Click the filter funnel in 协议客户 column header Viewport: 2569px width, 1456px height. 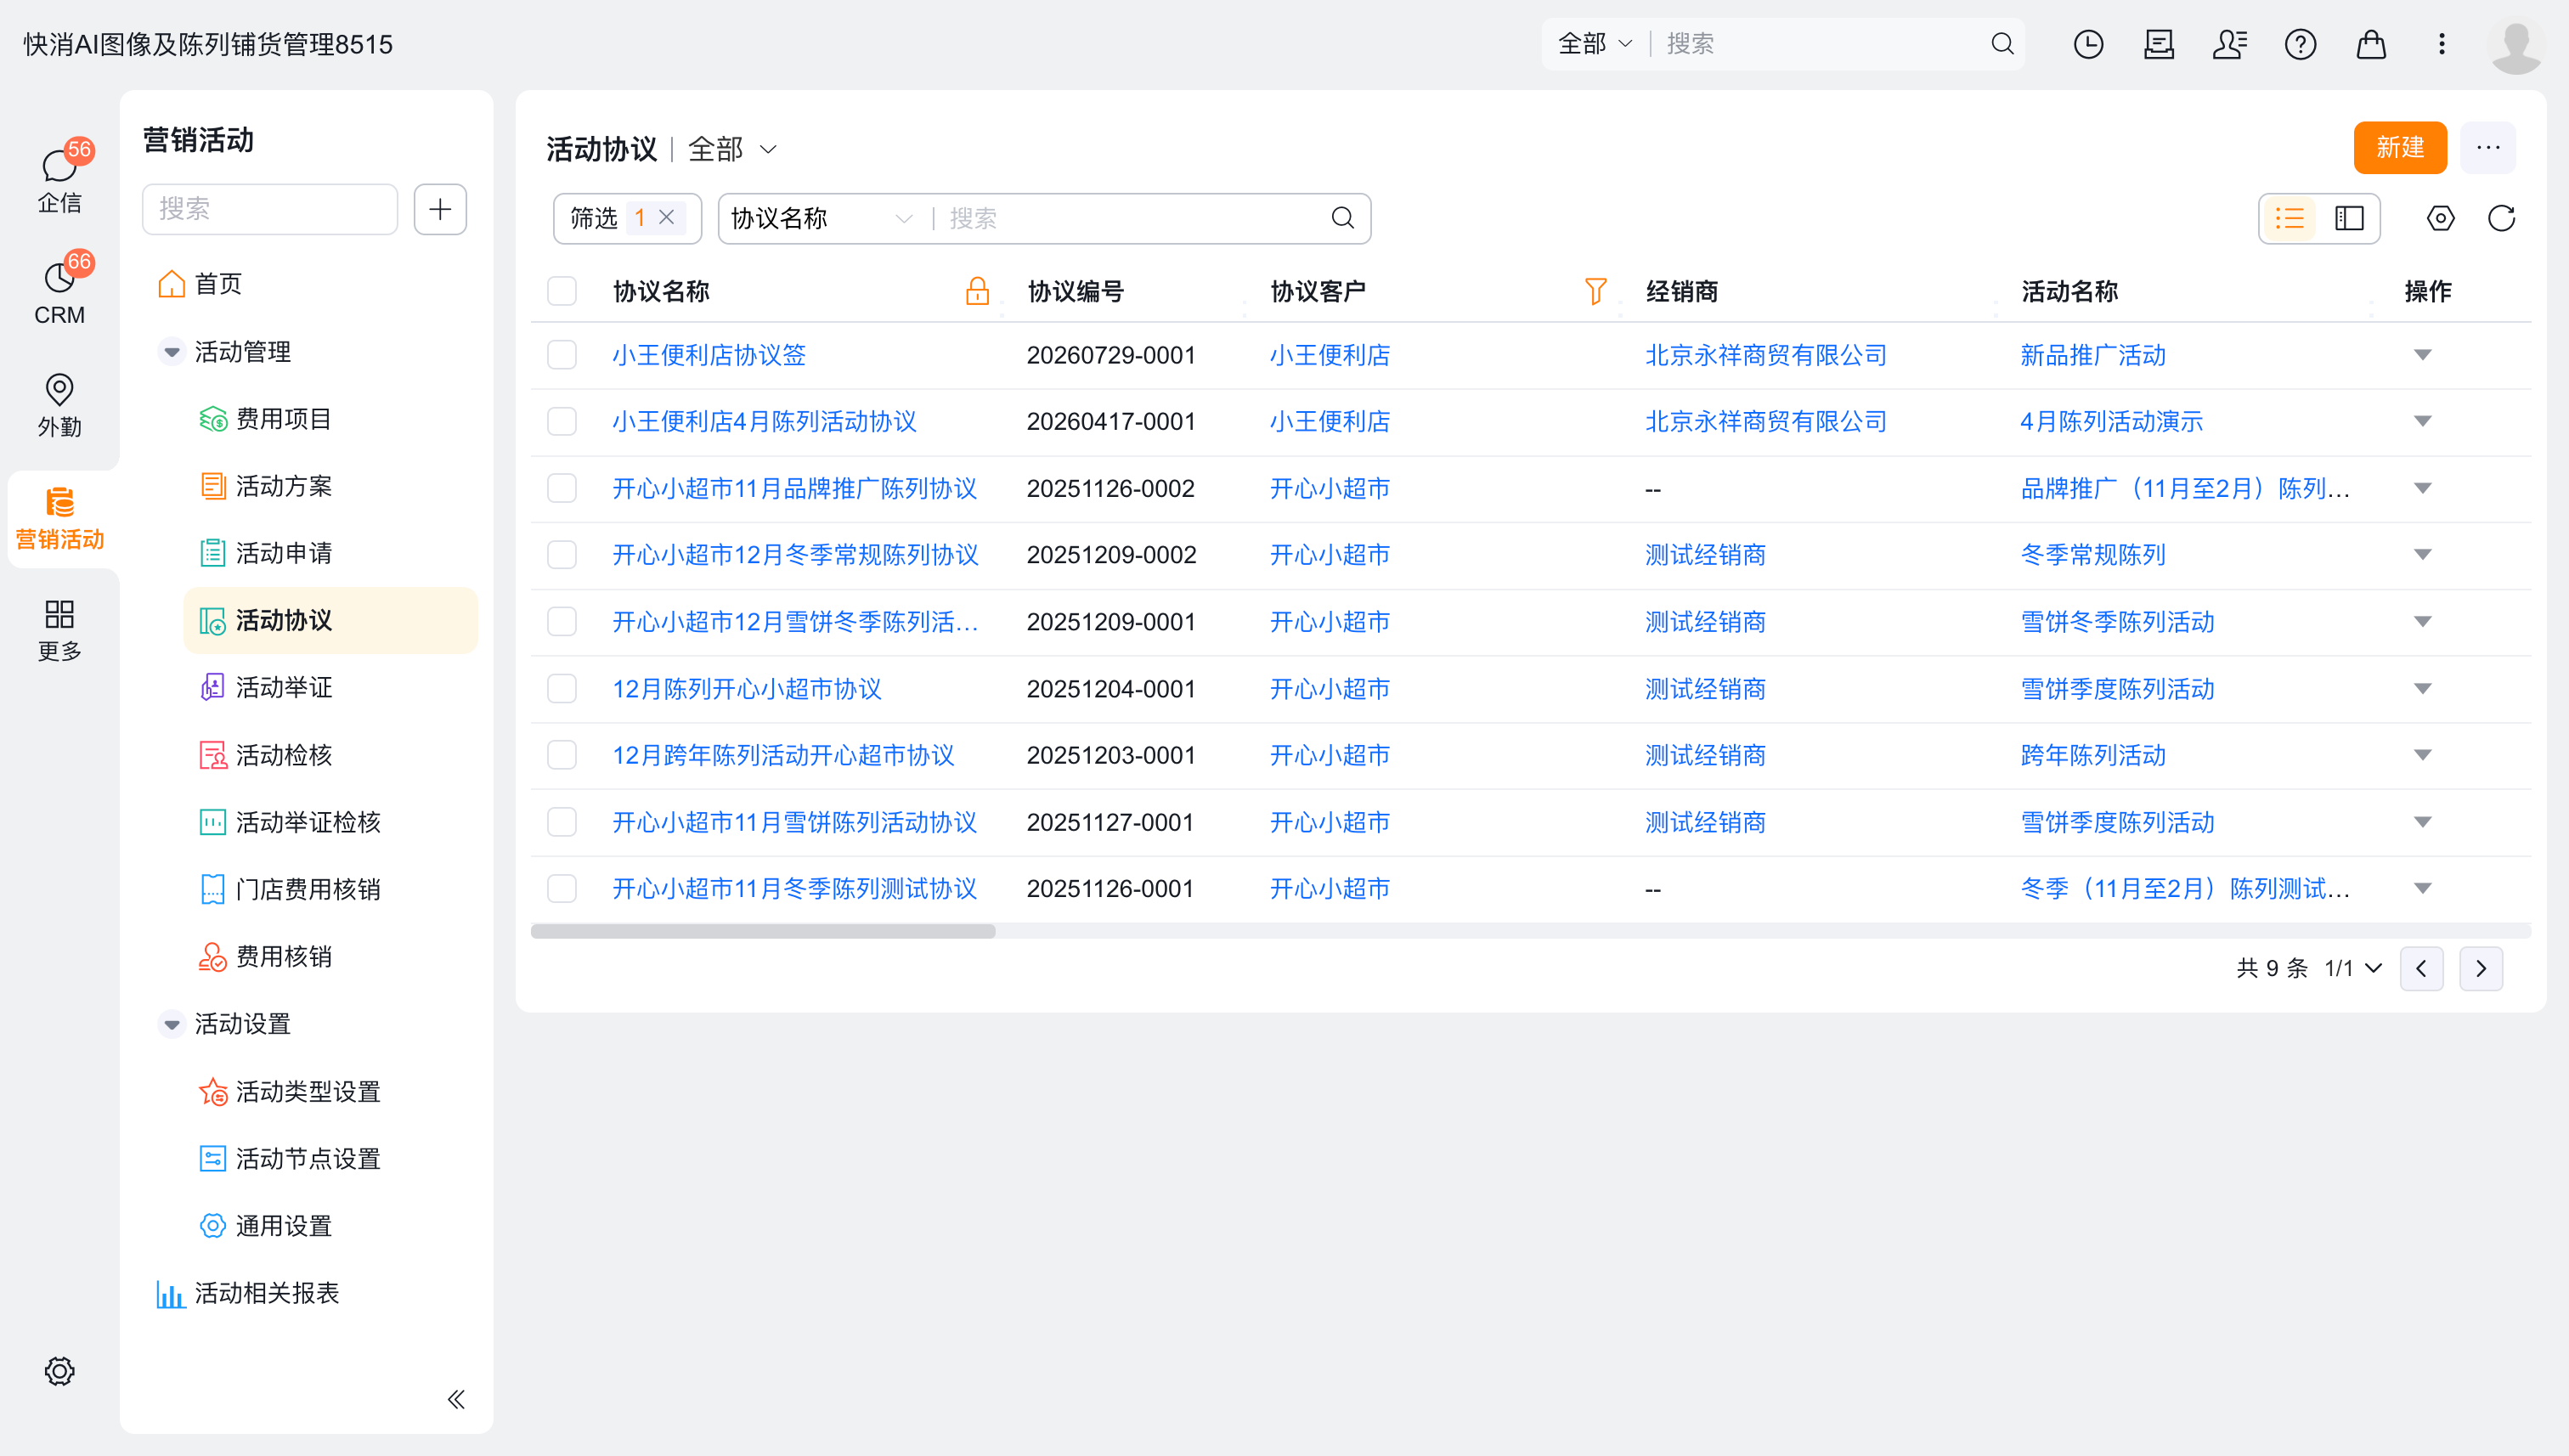[1595, 291]
